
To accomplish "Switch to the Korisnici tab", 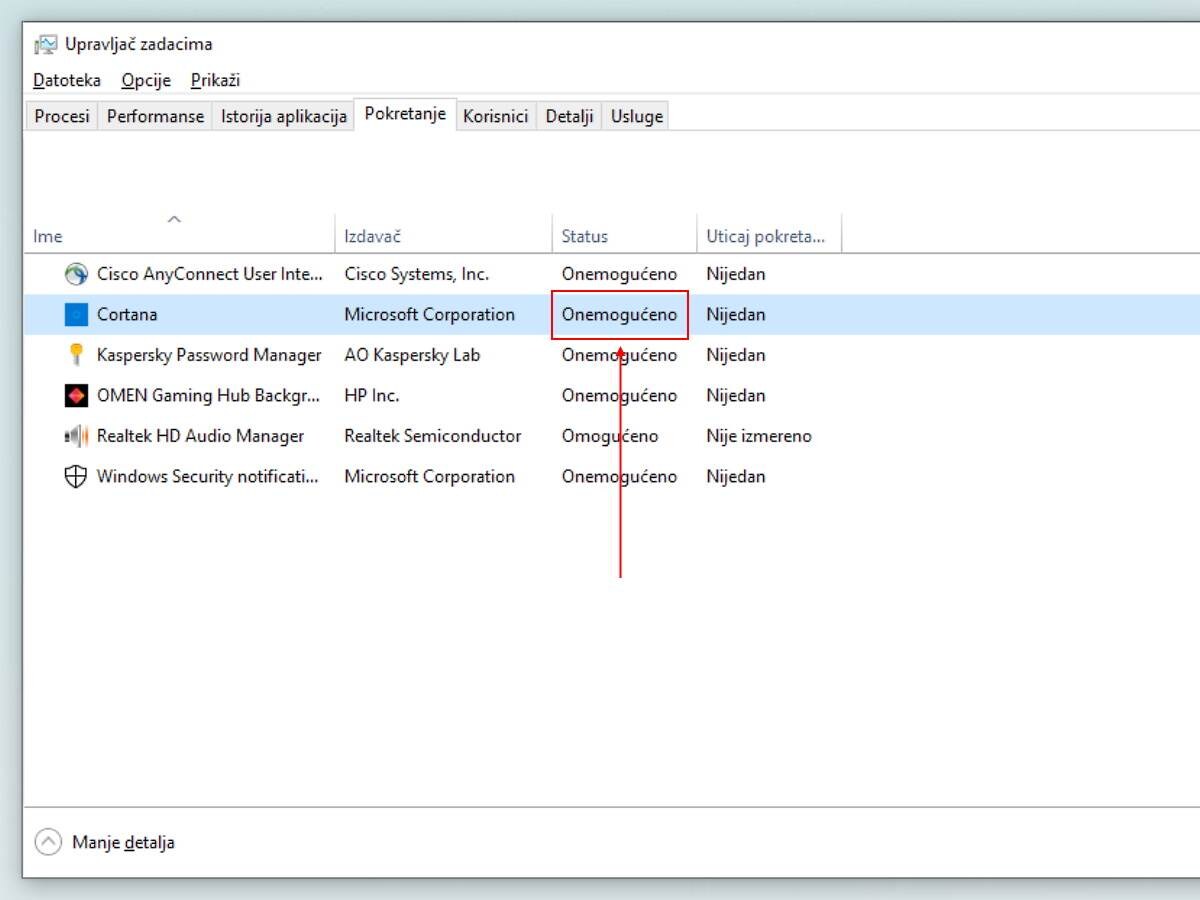I will pos(496,115).
